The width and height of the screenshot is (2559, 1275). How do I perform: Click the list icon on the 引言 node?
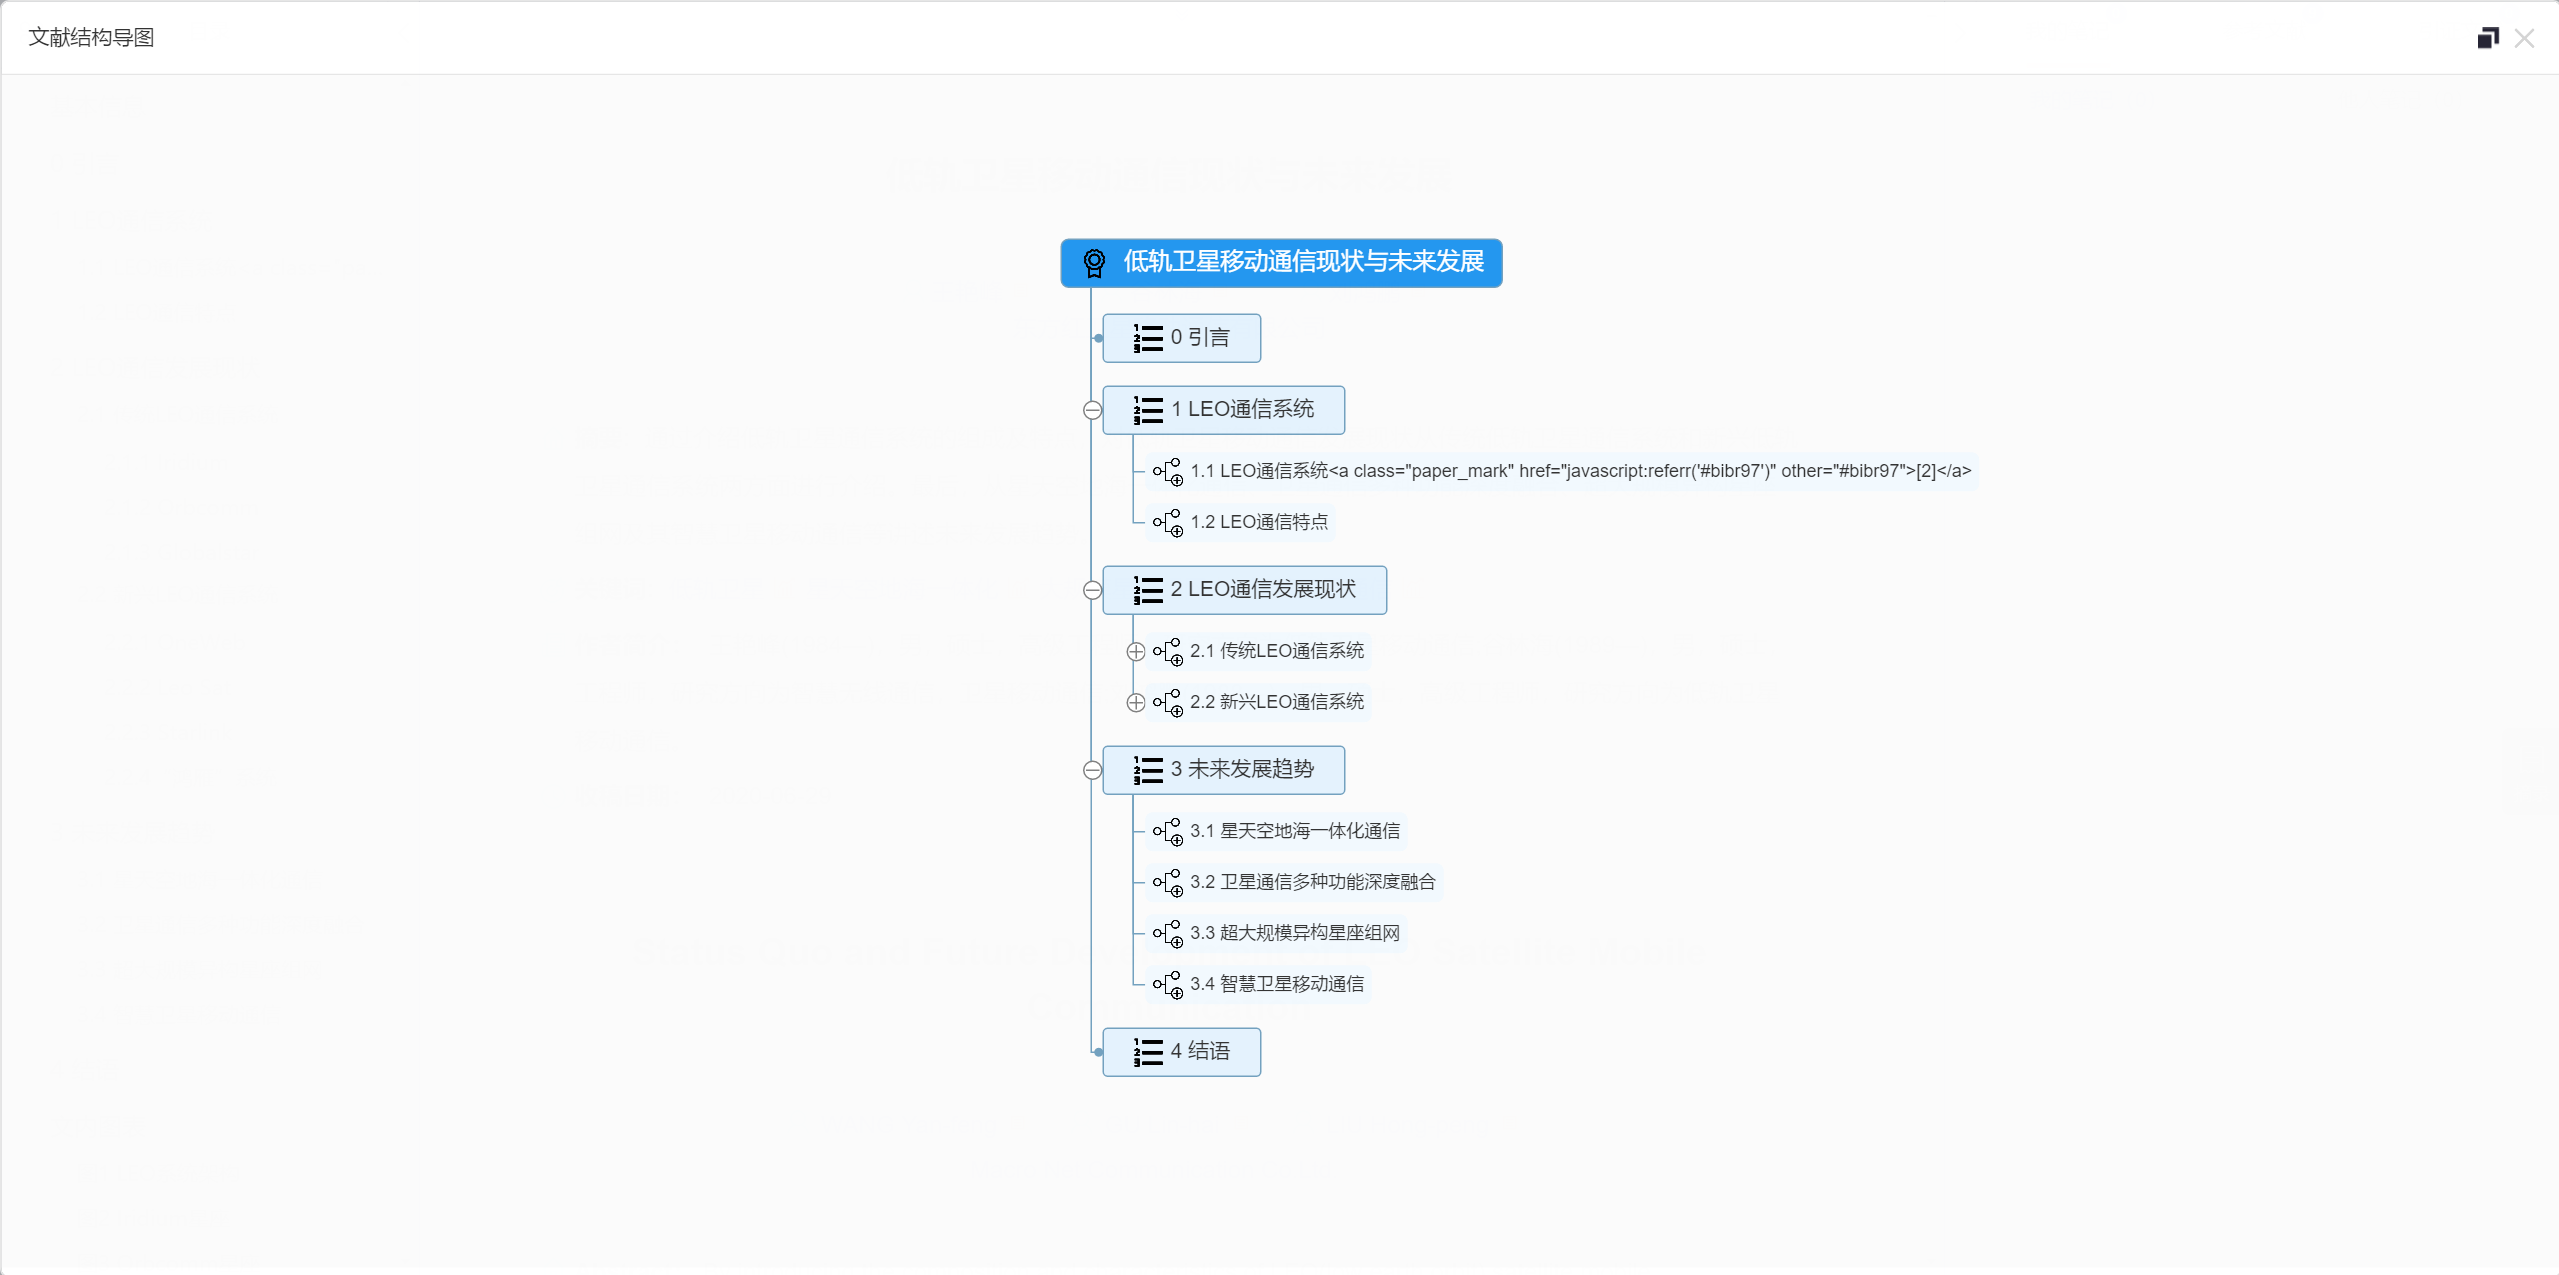(x=1146, y=338)
